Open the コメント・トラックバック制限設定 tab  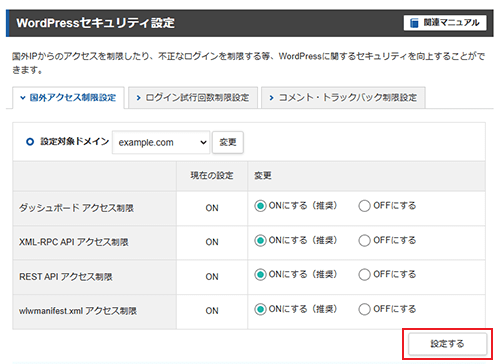pos(343,98)
